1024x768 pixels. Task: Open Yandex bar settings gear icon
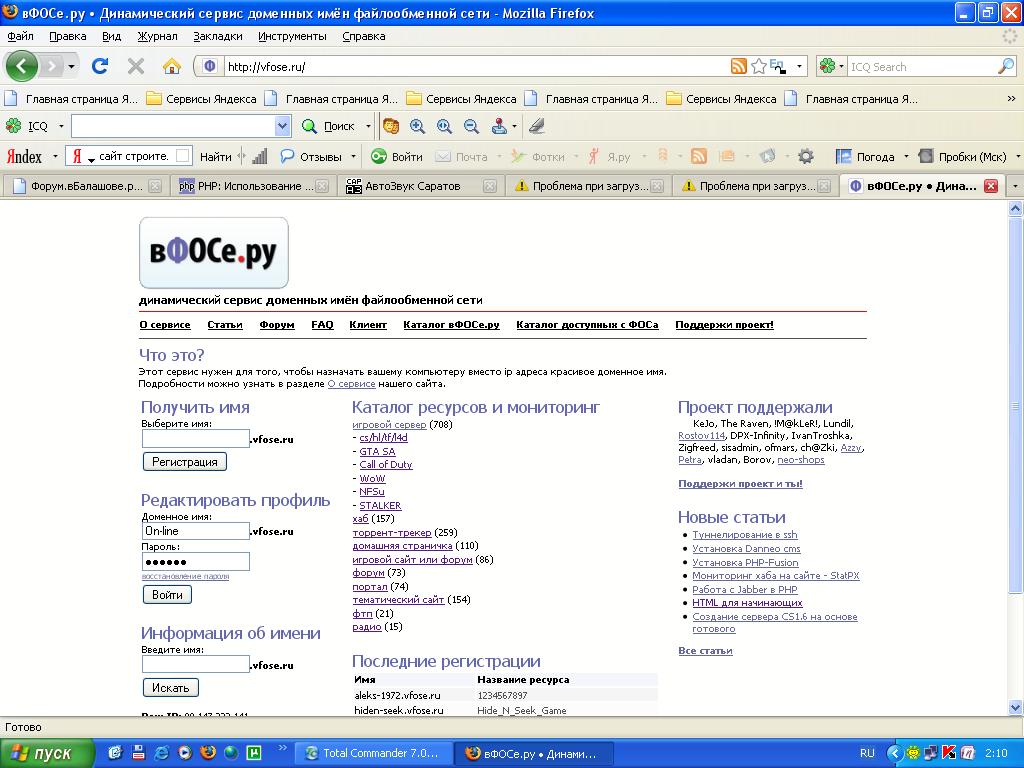[x=805, y=156]
